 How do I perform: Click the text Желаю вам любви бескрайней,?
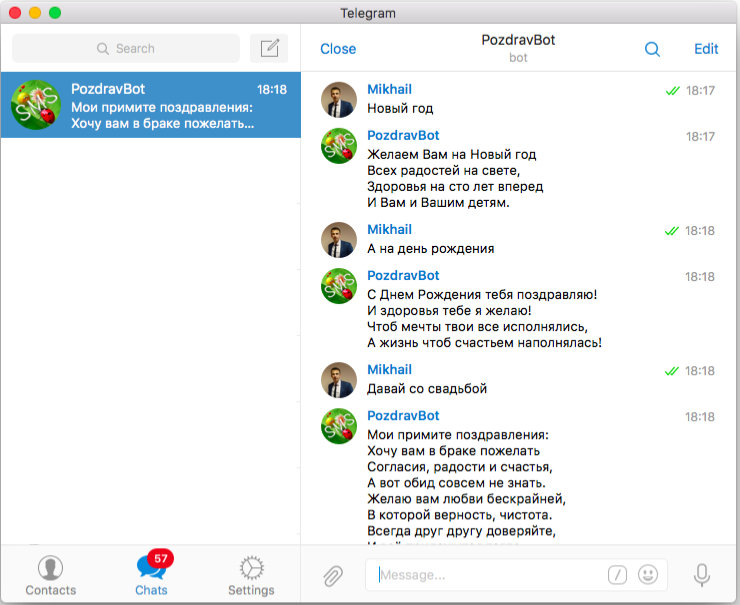pos(466,499)
